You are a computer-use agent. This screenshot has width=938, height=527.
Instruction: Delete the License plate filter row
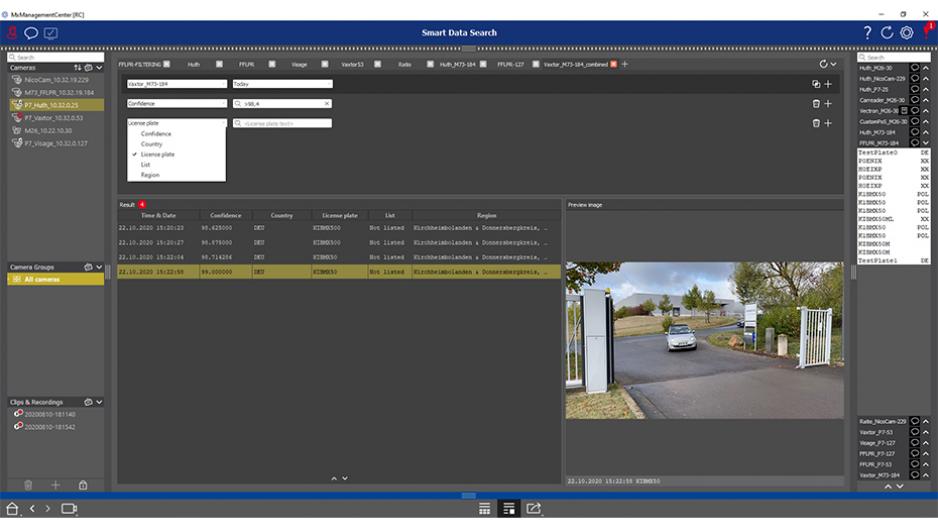(x=816, y=123)
